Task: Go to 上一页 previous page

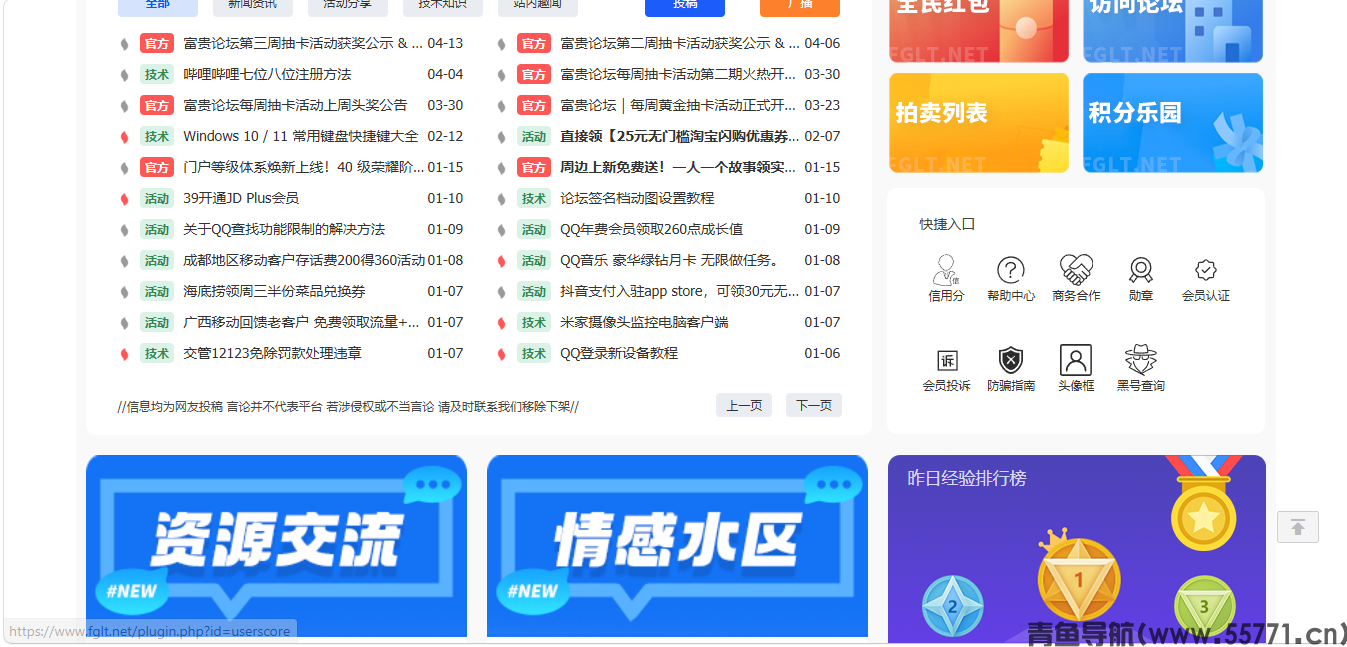Action: [744, 405]
